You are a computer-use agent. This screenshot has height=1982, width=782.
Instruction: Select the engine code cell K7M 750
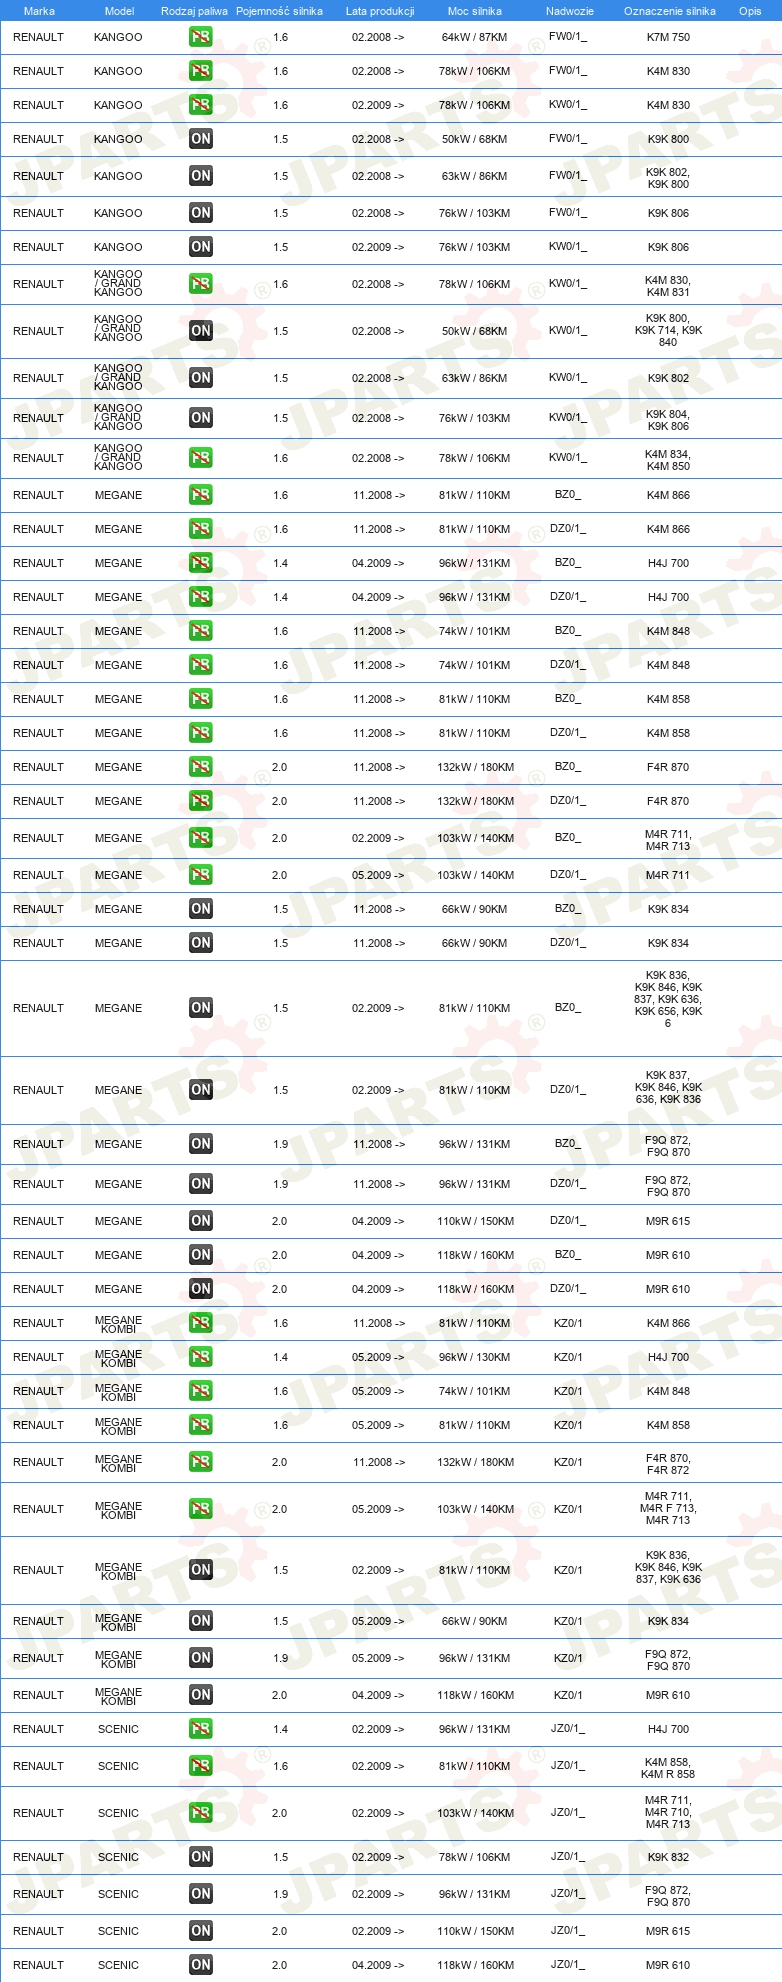point(668,37)
